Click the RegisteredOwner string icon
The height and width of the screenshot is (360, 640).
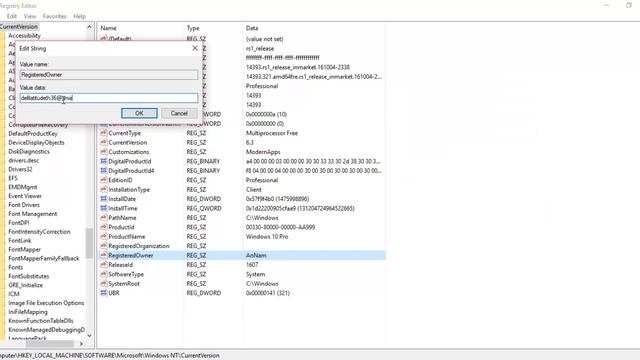[104, 255]
